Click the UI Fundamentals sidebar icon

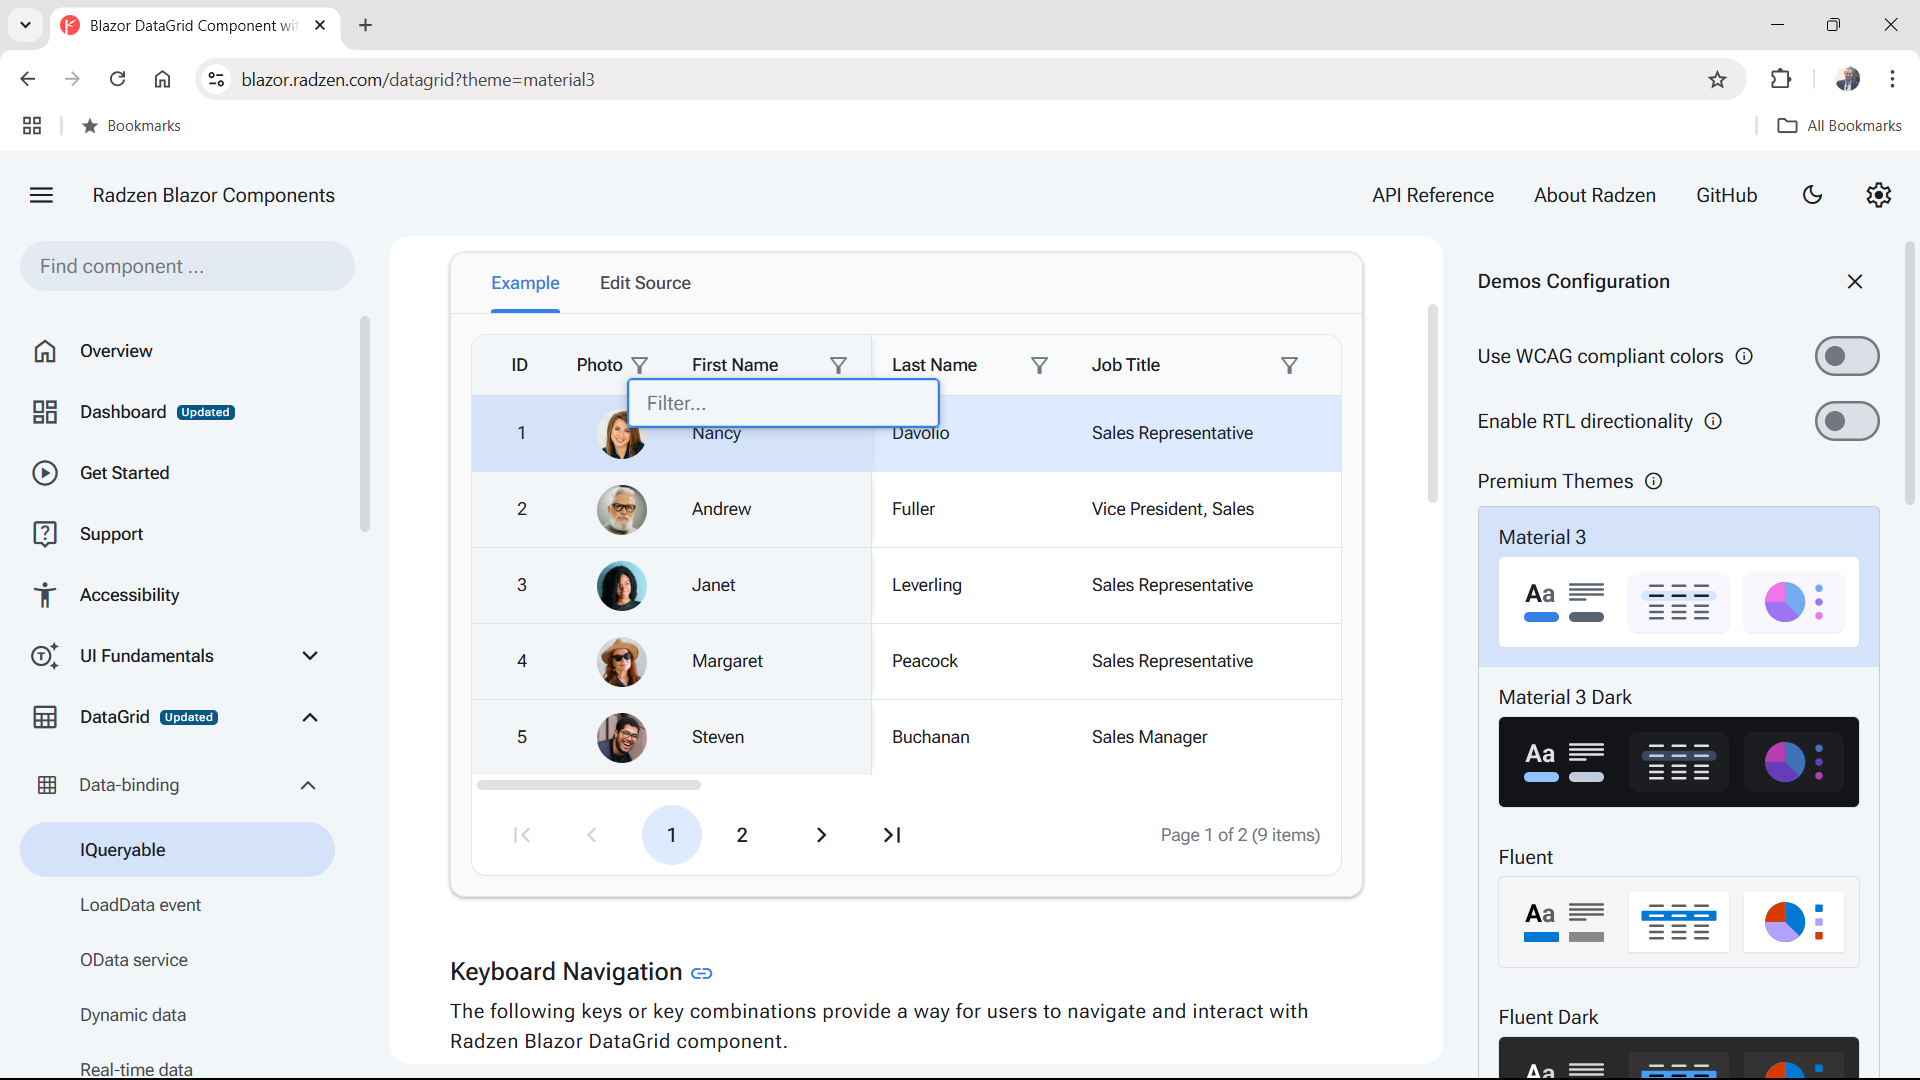[x=45, y=656]
